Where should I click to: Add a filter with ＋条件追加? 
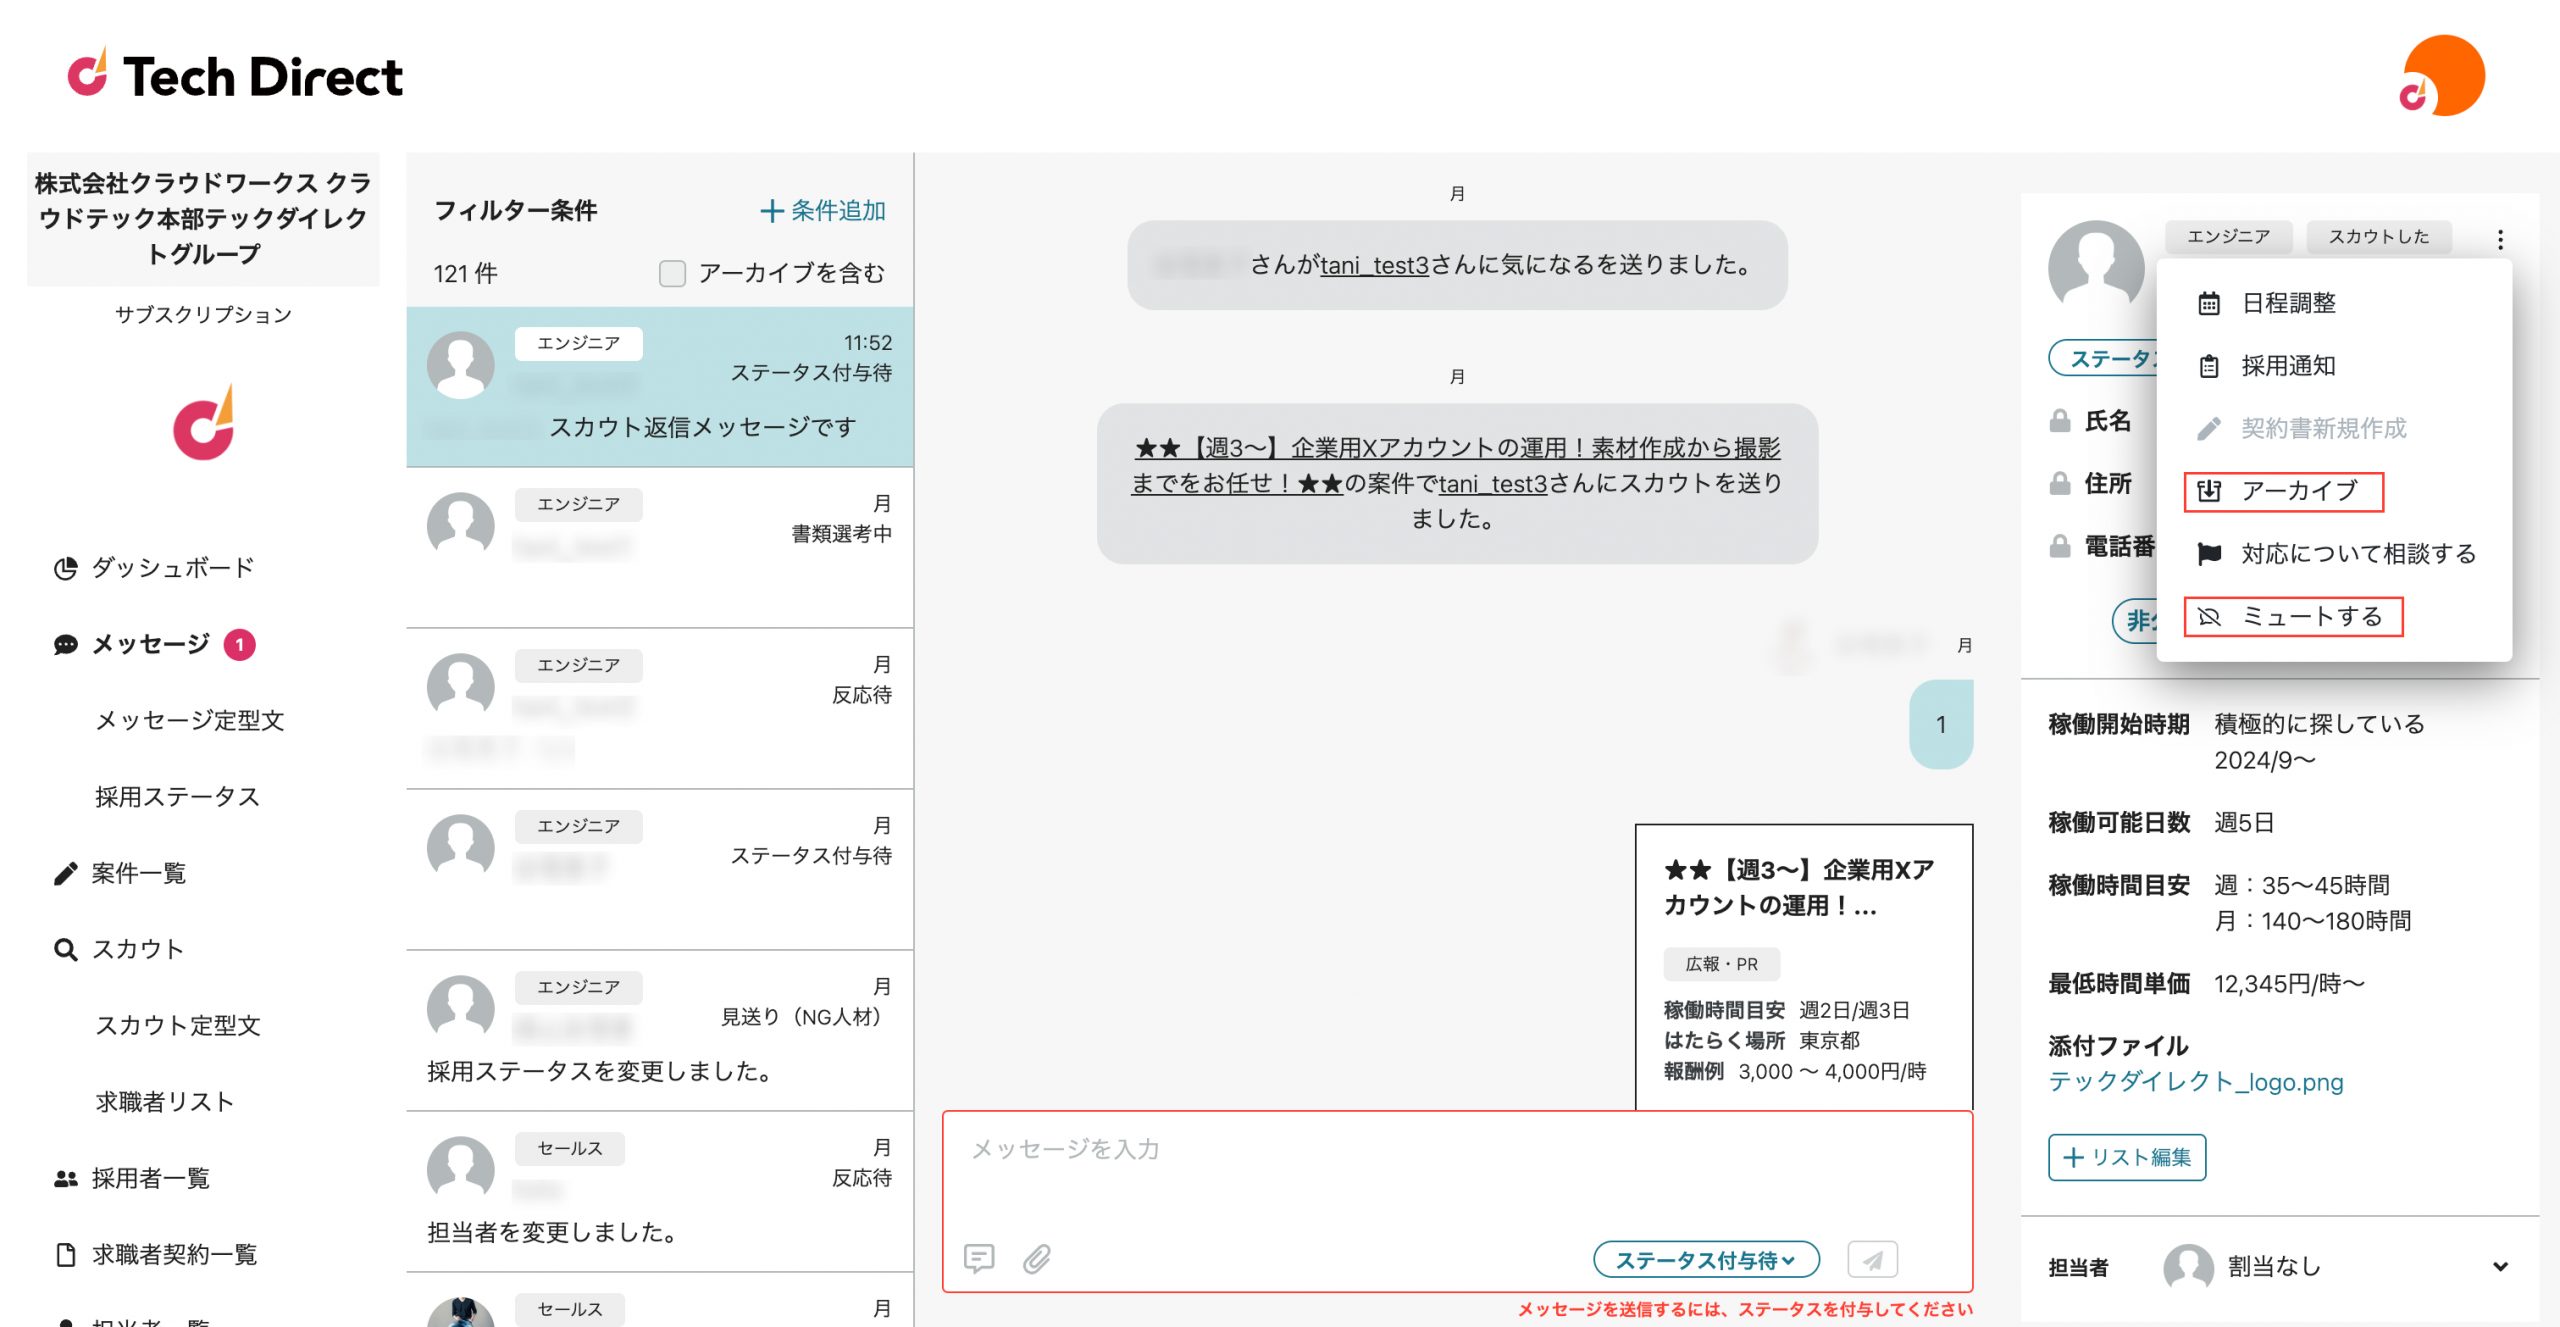click(x=822, y=211)
